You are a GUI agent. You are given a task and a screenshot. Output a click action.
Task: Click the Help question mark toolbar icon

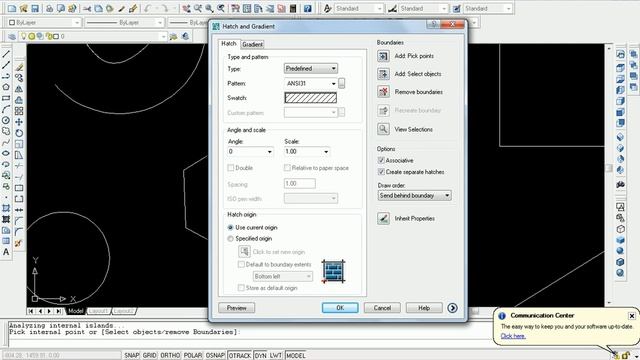[x=307, y=8]
